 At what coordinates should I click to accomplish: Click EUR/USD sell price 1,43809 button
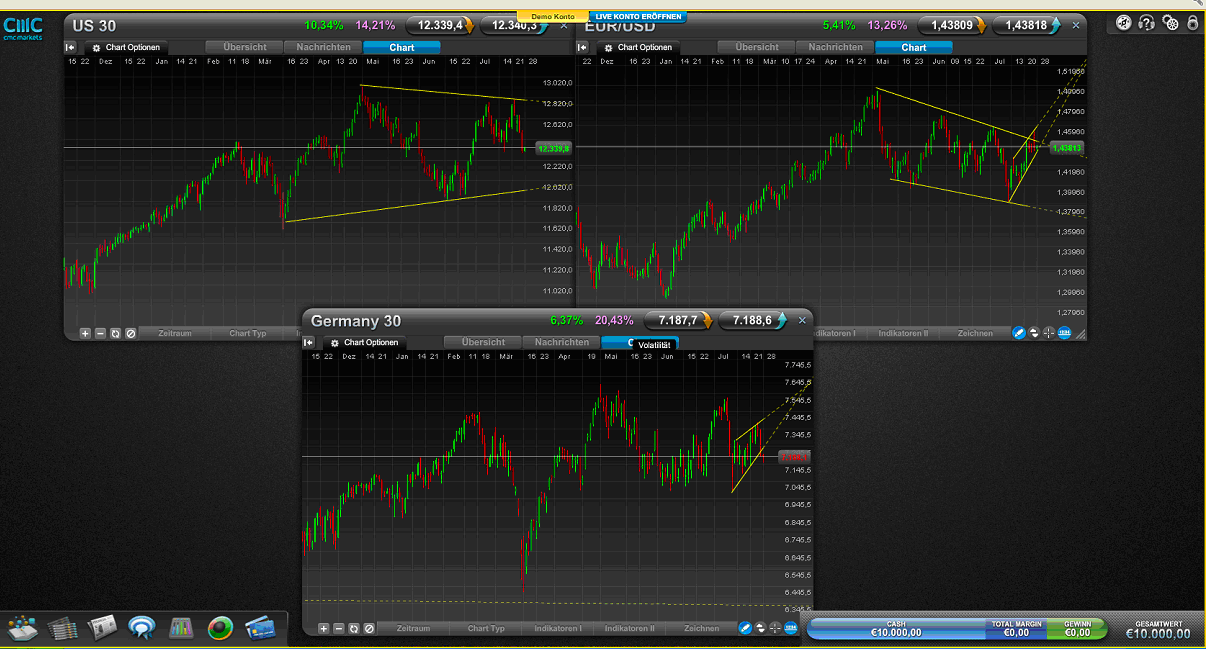(x=953, y=25)
